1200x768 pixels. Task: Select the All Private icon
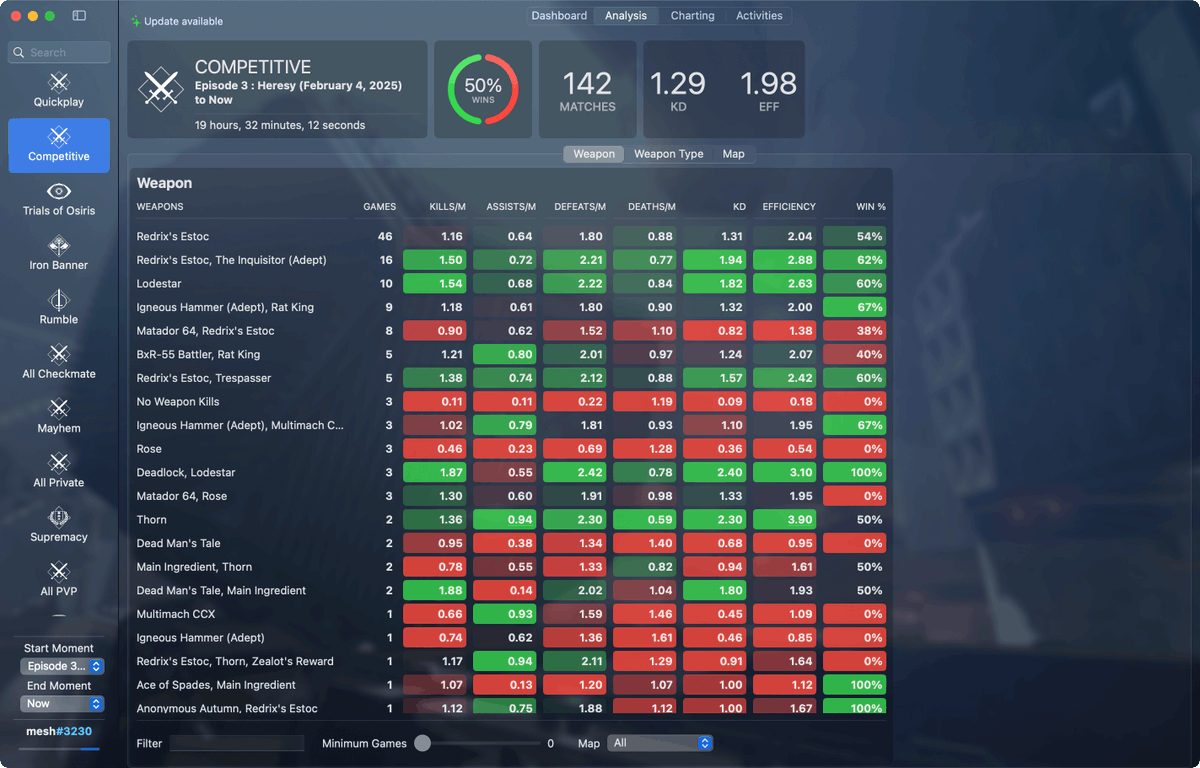[x=59, y=462]
